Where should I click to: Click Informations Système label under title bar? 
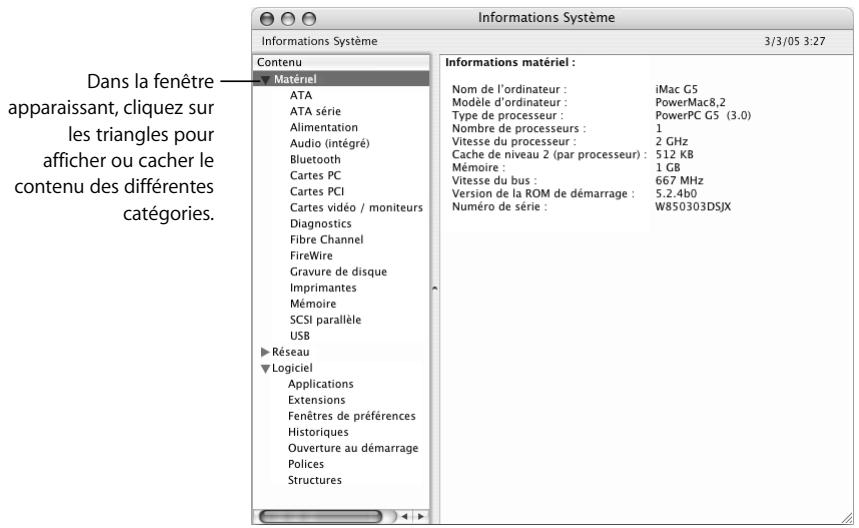319,41
